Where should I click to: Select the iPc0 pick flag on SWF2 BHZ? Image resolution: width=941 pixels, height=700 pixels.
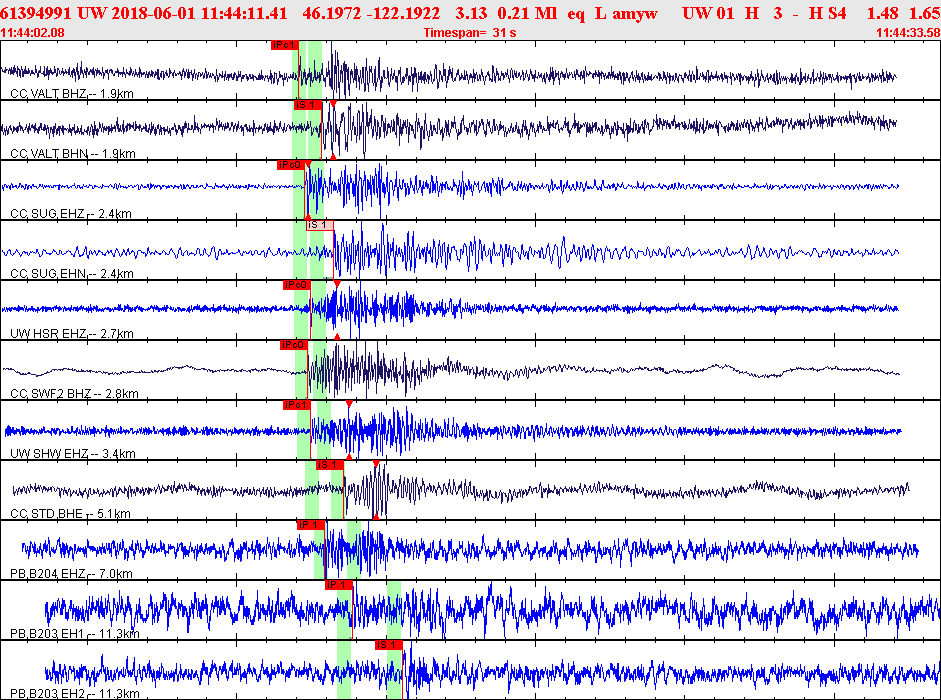[294, 345]
